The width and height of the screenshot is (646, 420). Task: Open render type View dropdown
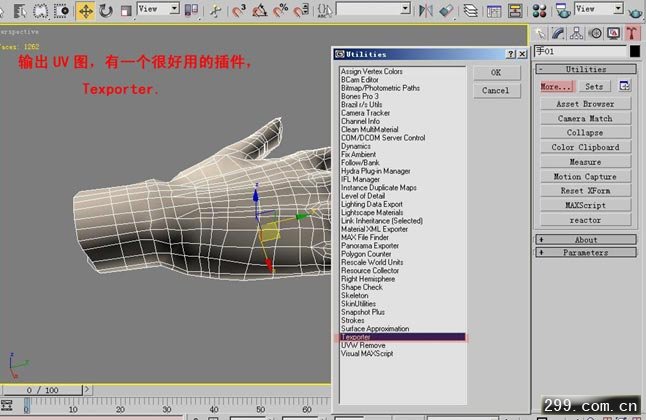[599, 9]
